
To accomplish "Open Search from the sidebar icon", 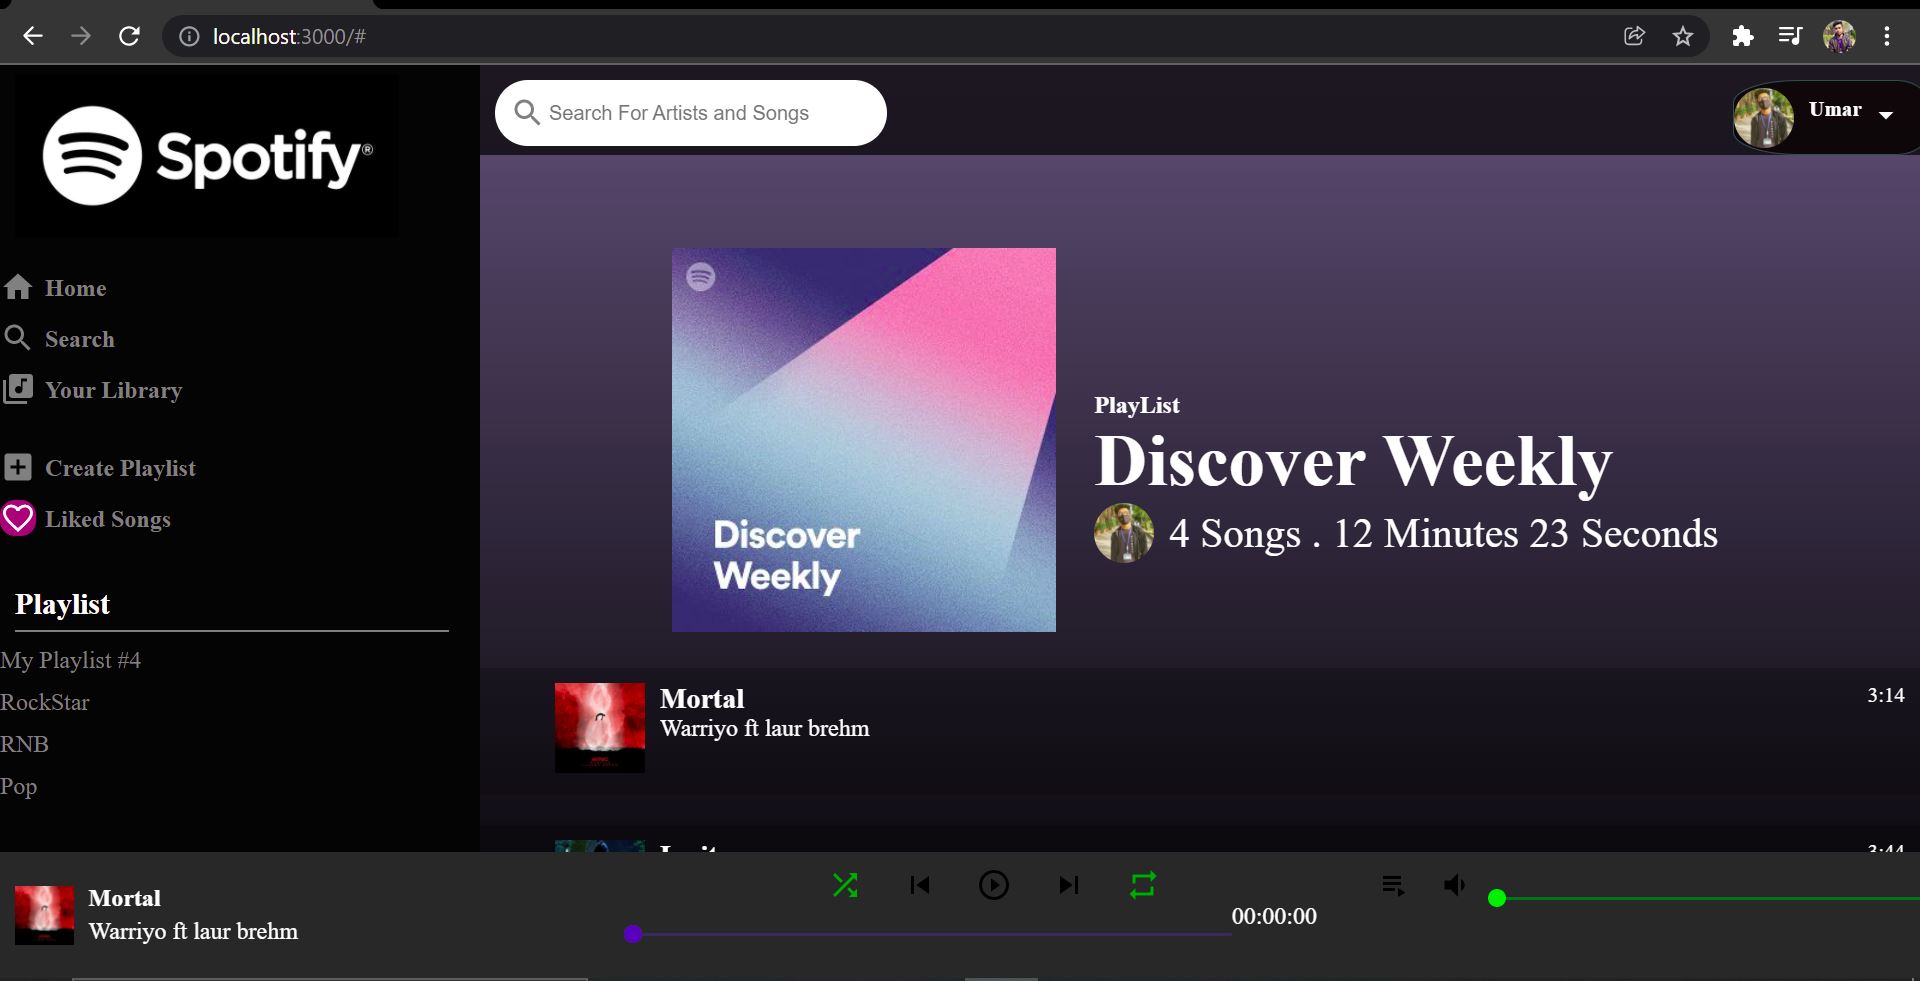I will [x=18, y=339].
